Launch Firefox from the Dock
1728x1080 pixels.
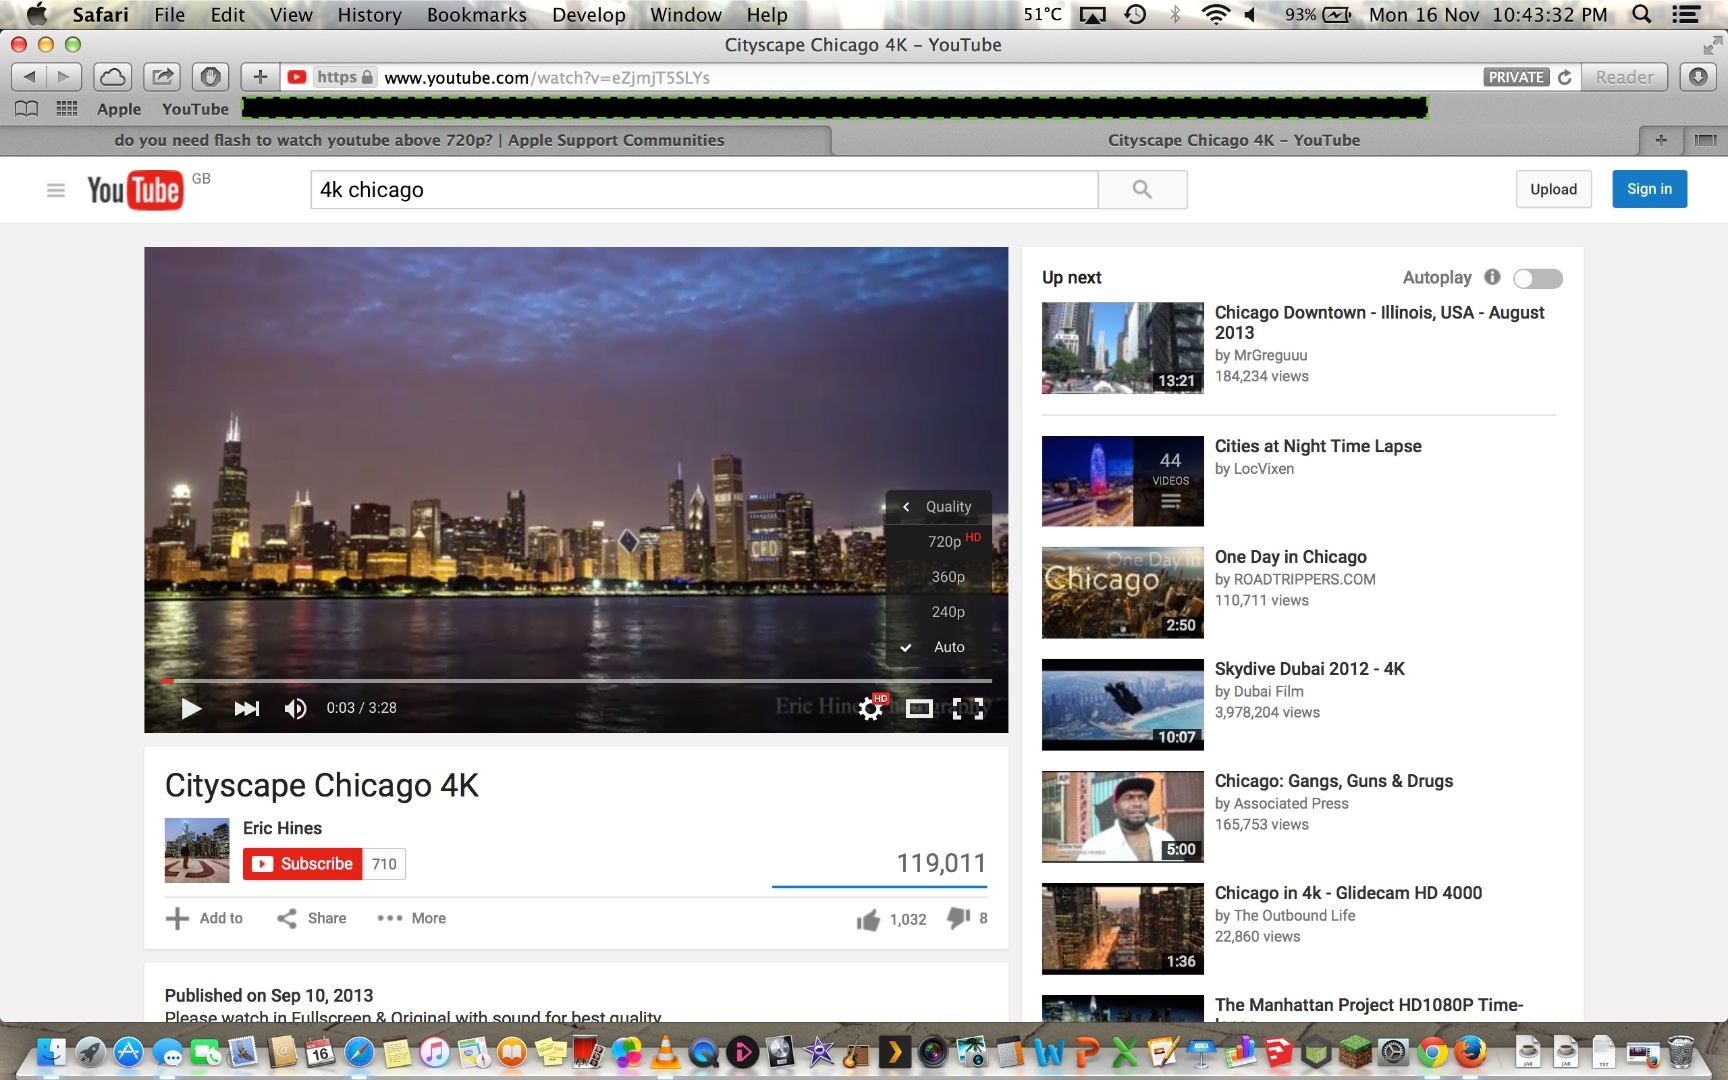pyautogui.click(x=1470, y=1051)
